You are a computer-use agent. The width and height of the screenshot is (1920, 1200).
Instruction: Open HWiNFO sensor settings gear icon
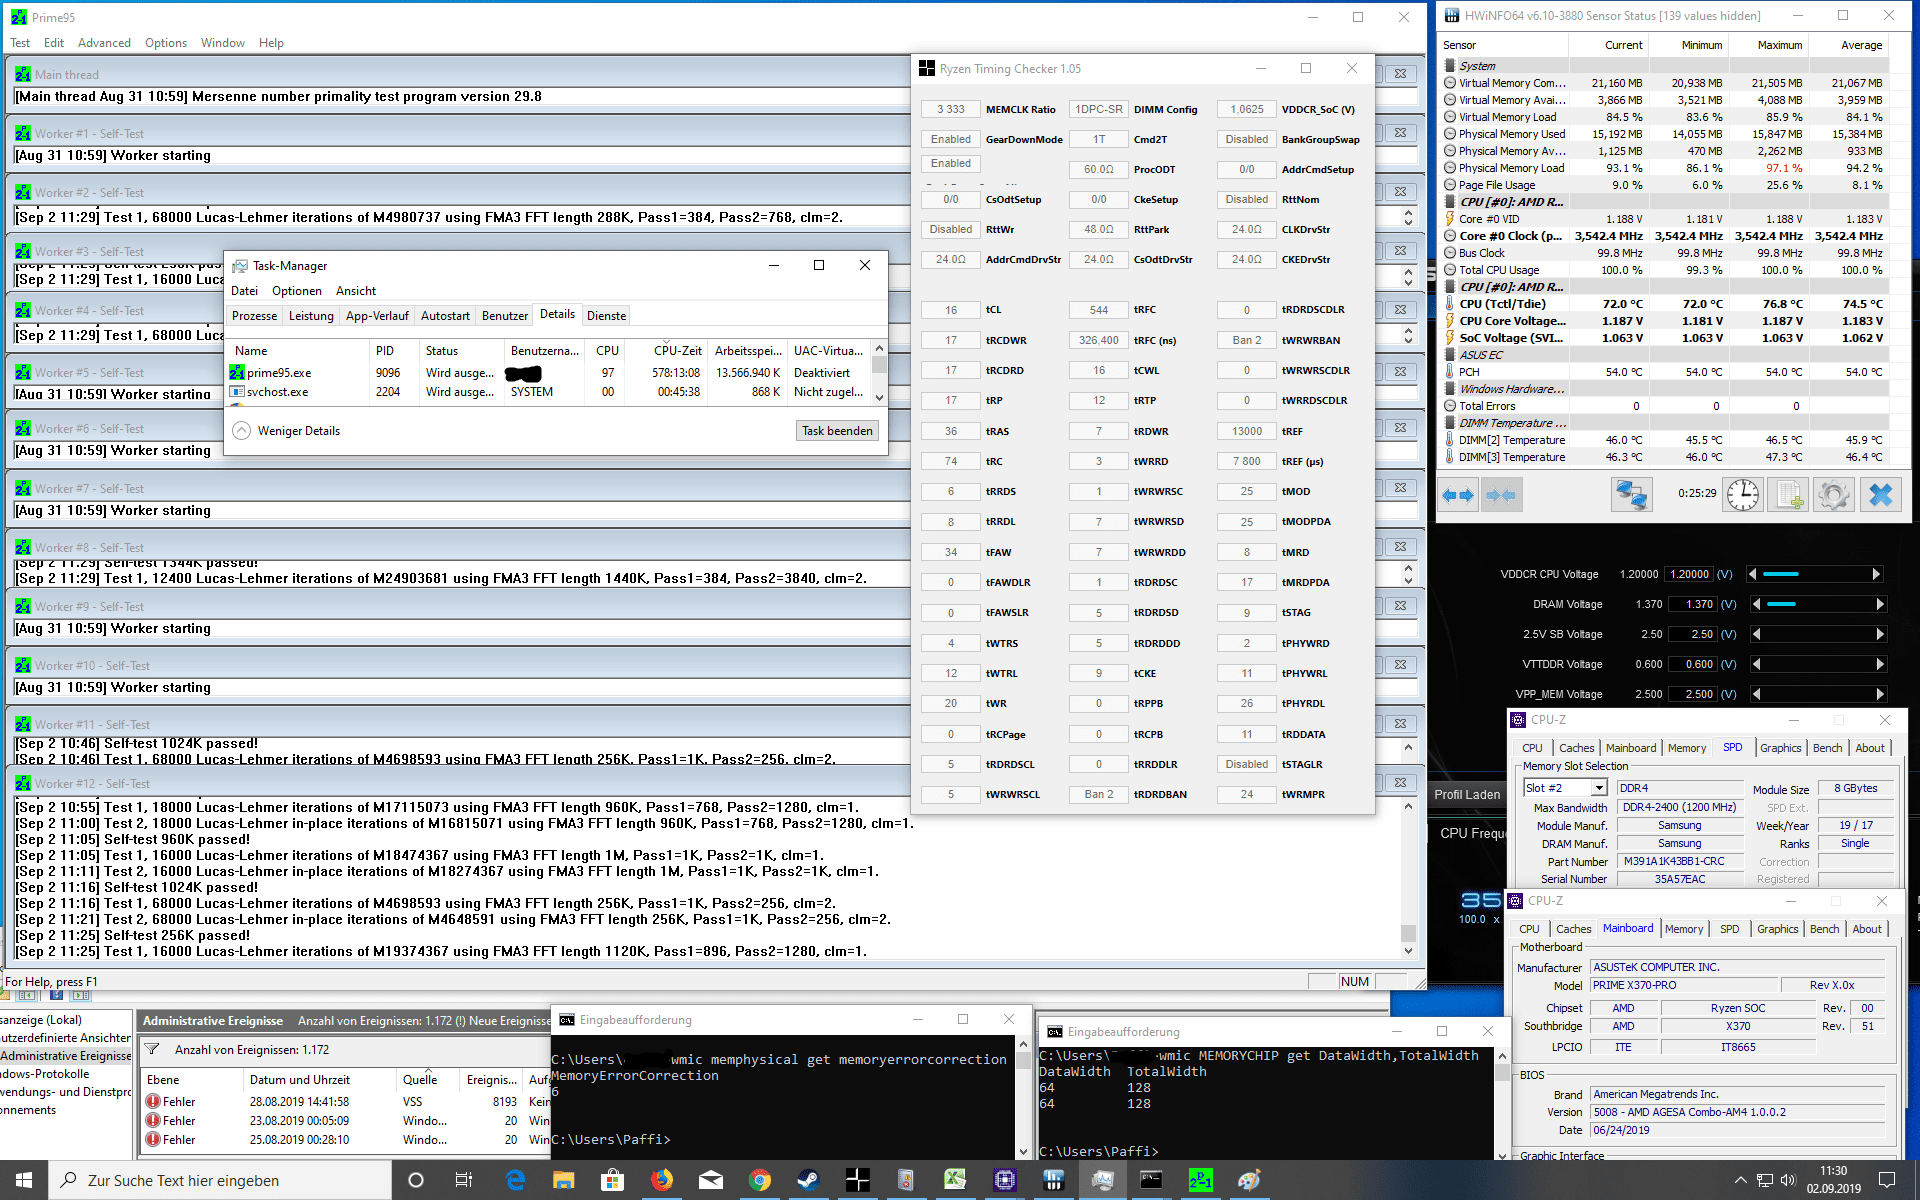(x=1834, y=495)
